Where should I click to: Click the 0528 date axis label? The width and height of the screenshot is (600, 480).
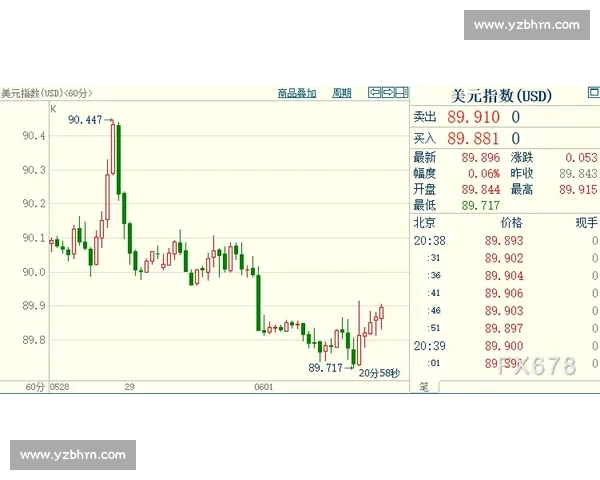pos(60,387)
